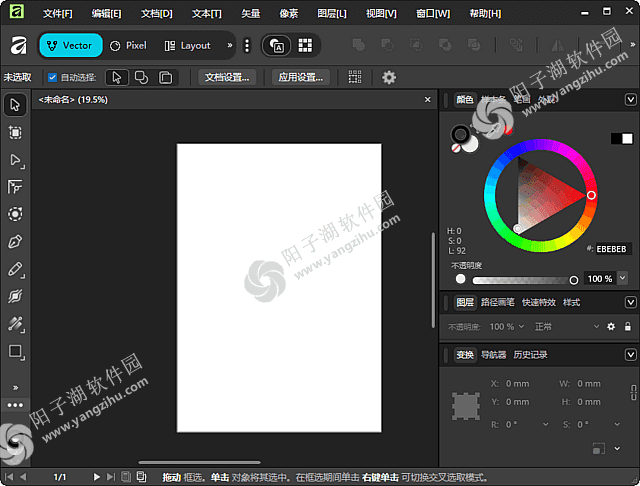The width and height of the screenshot is (640, 486).
Task: Select the Corner tool
Action: 15,187
